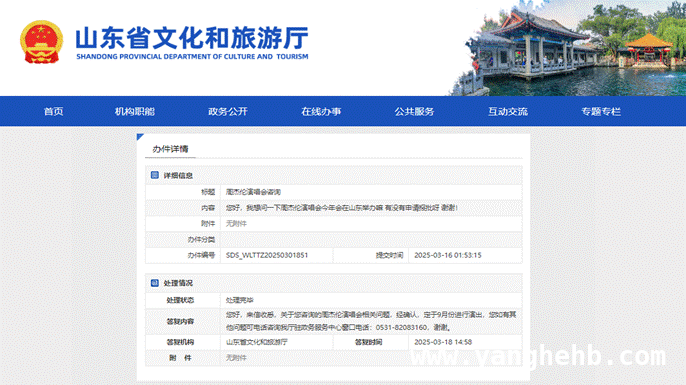Click the 办件分类 label

201,239
